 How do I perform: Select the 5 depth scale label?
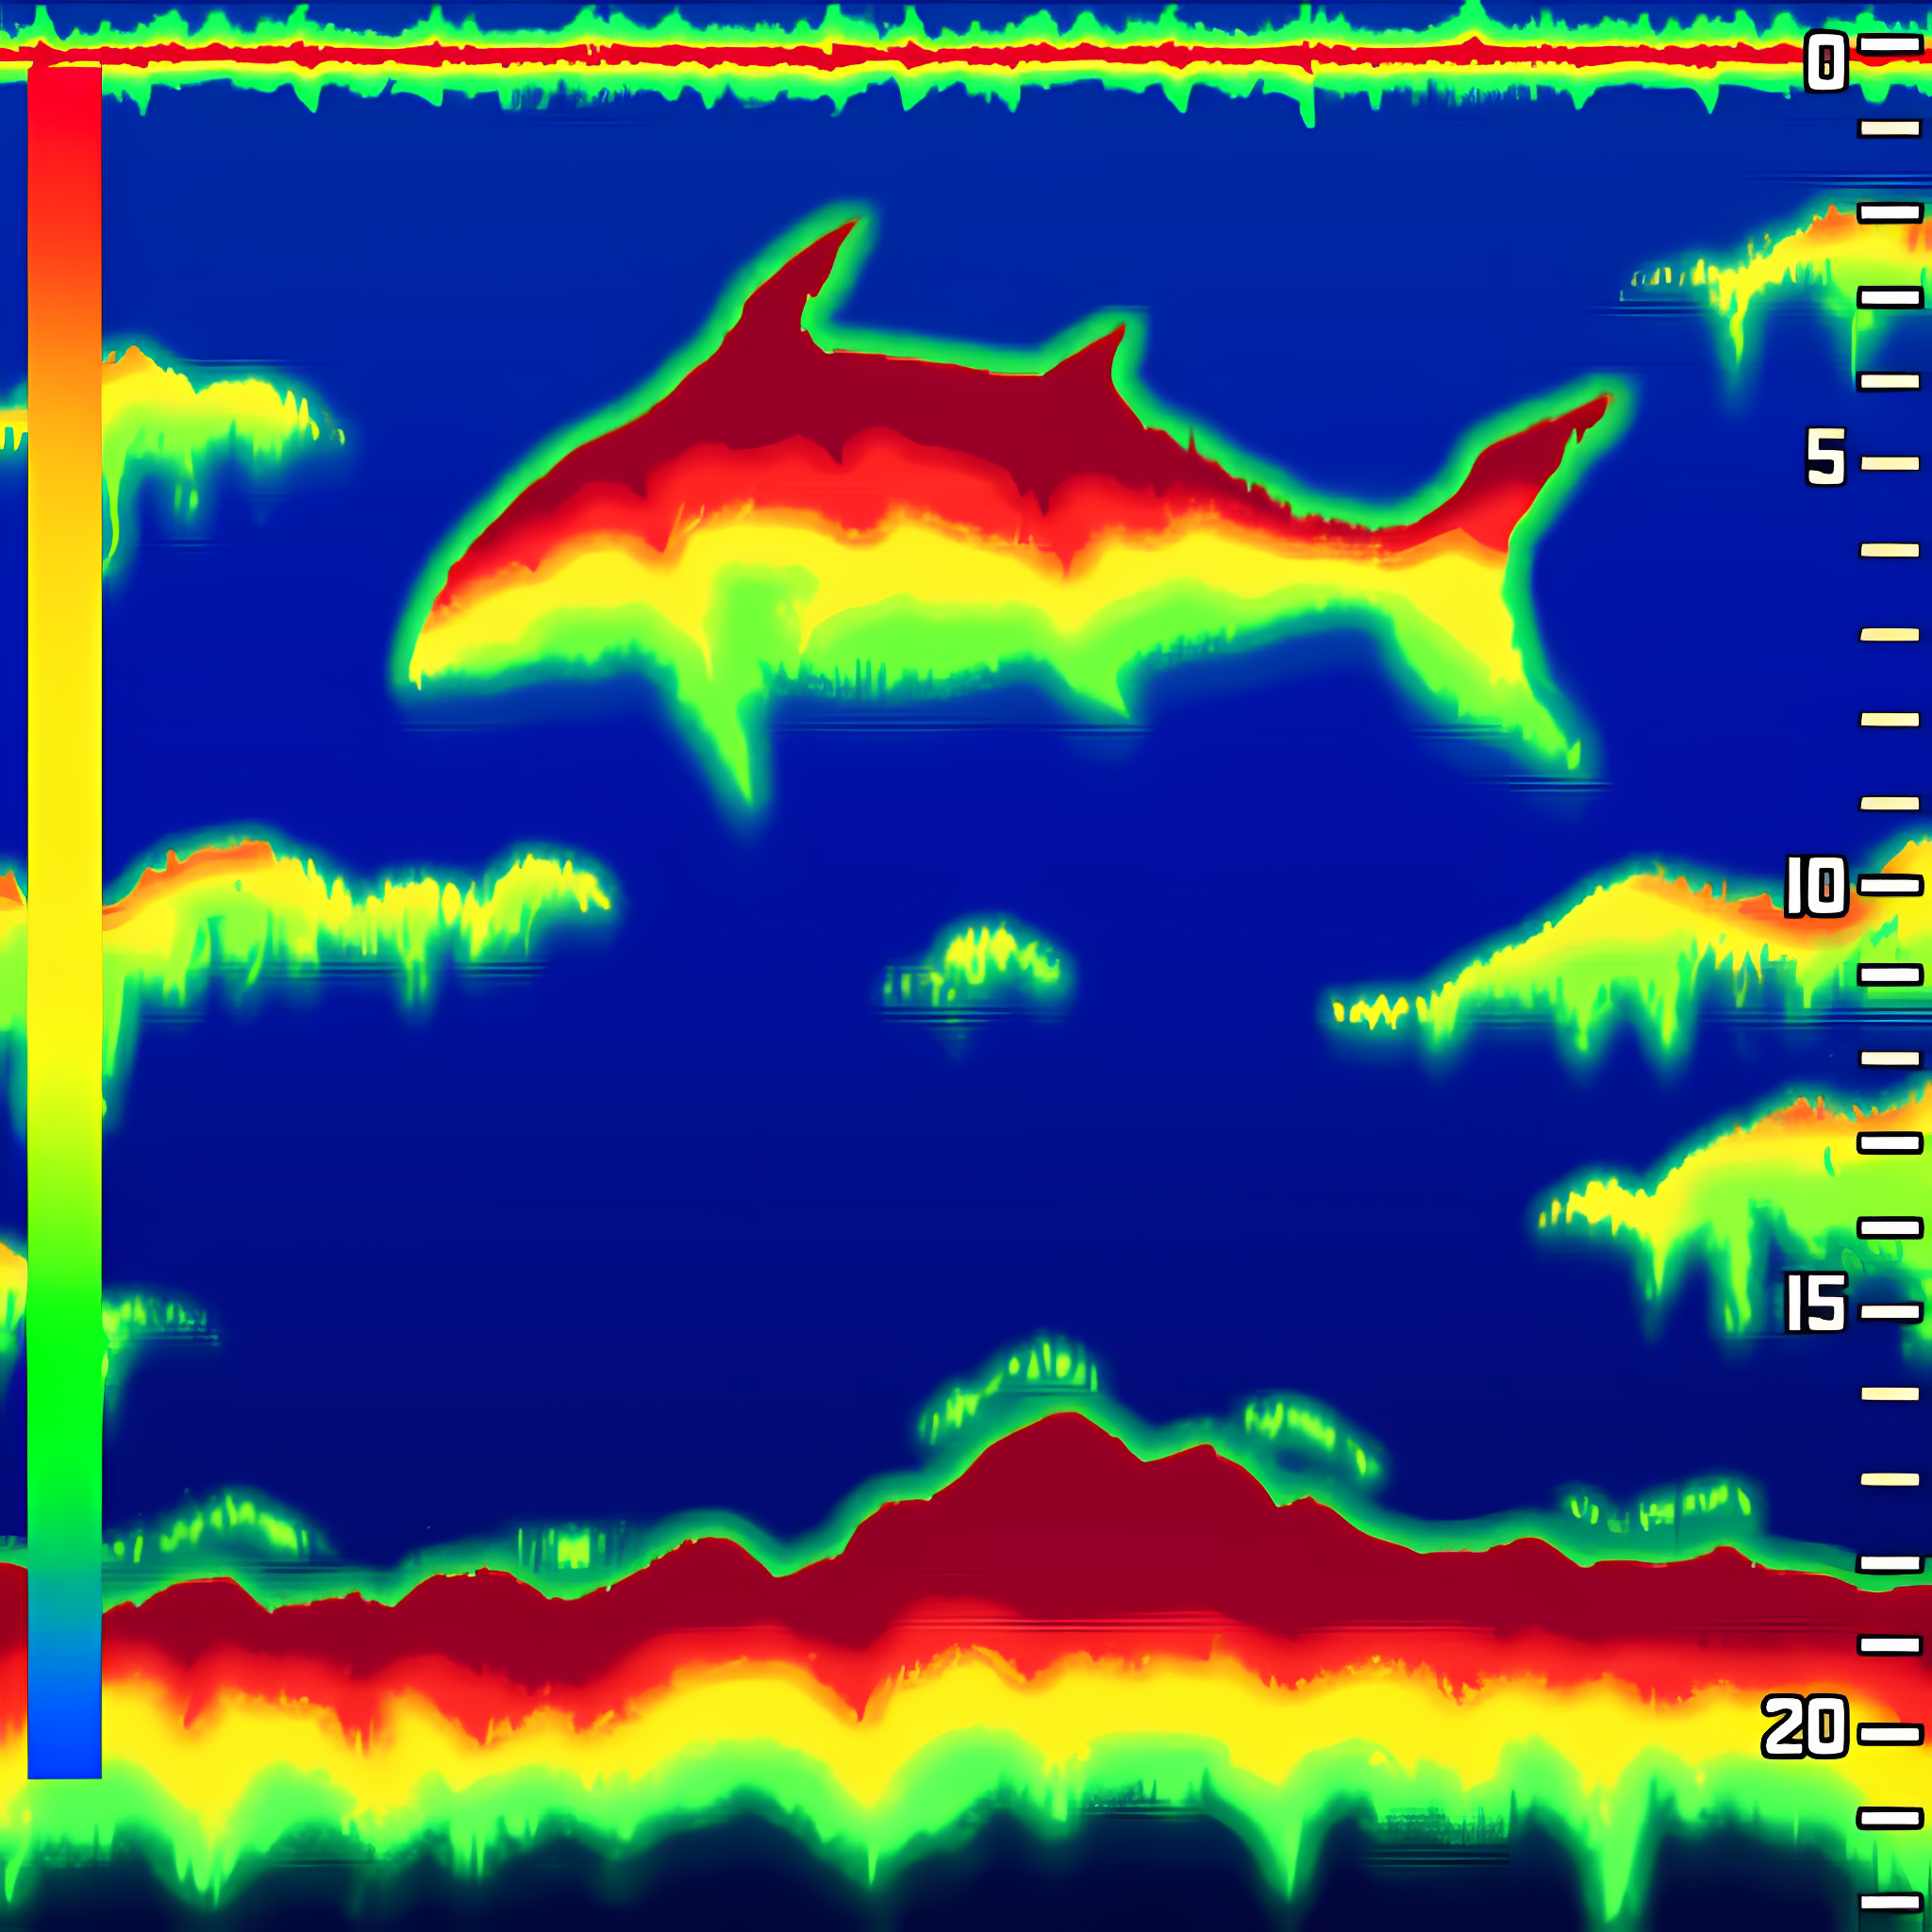pyautogui.click(x=1825, y=457)
